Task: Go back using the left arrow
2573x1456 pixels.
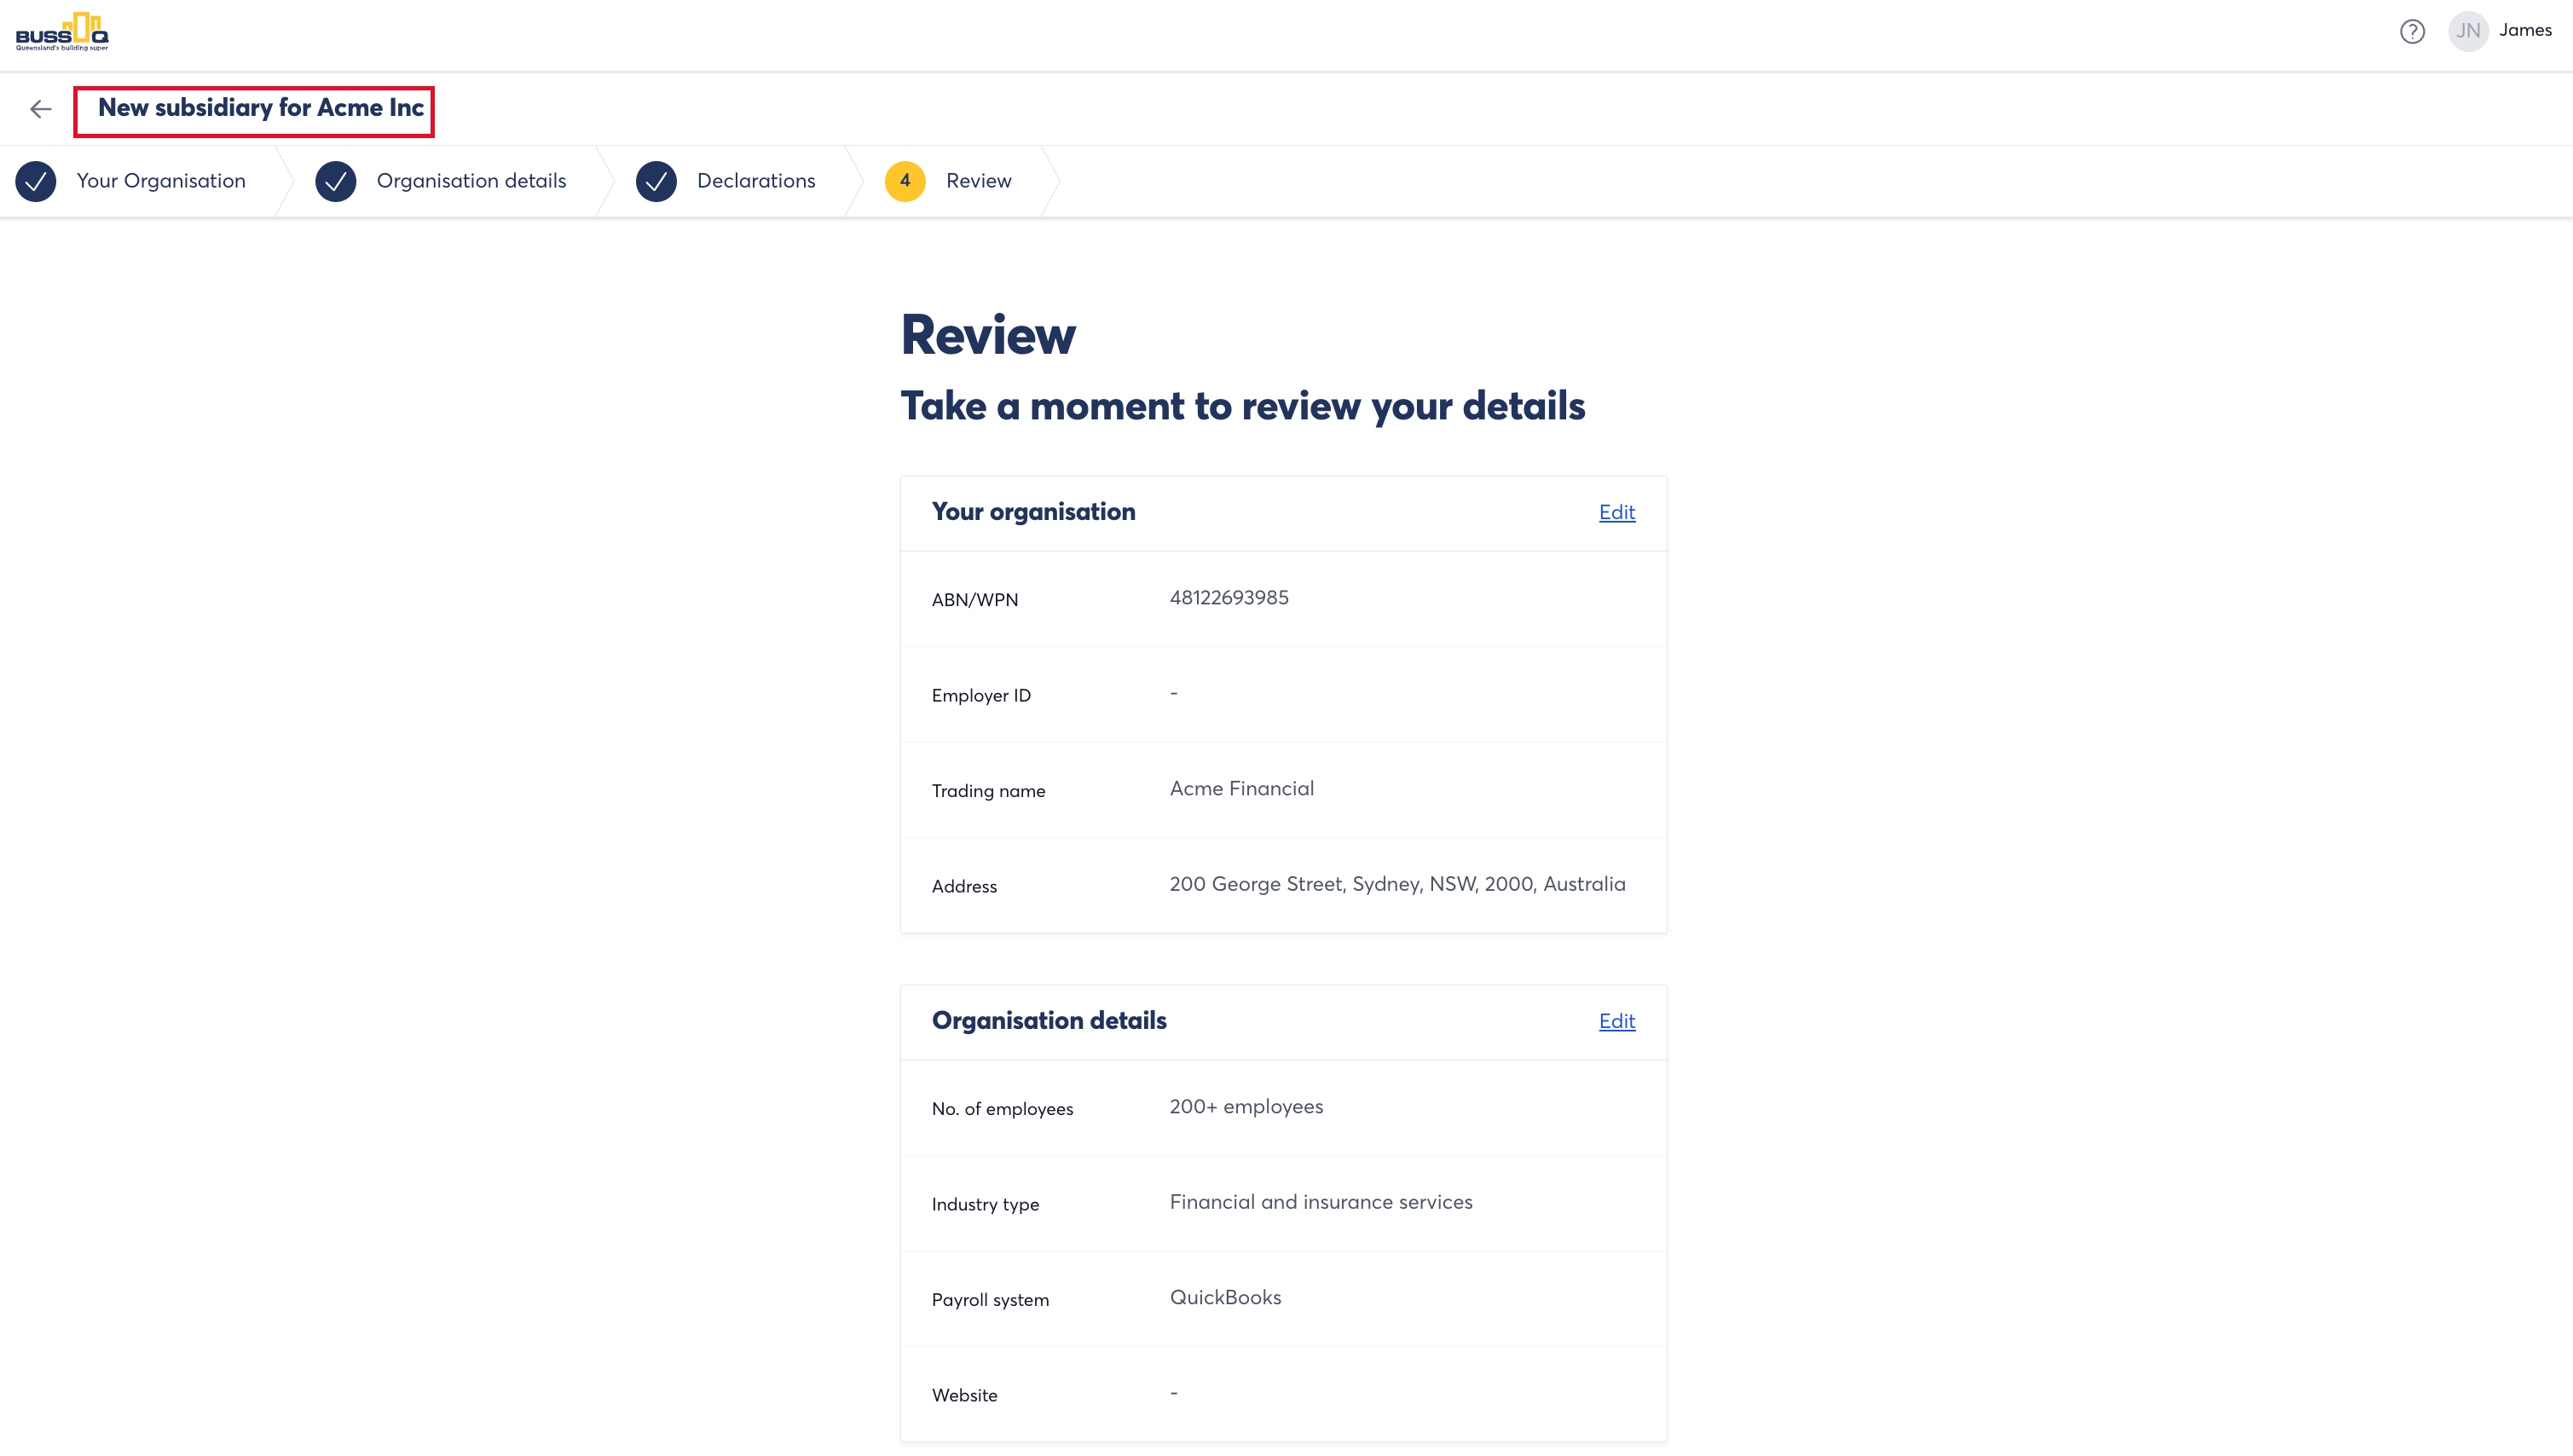Action: (41, 109)
